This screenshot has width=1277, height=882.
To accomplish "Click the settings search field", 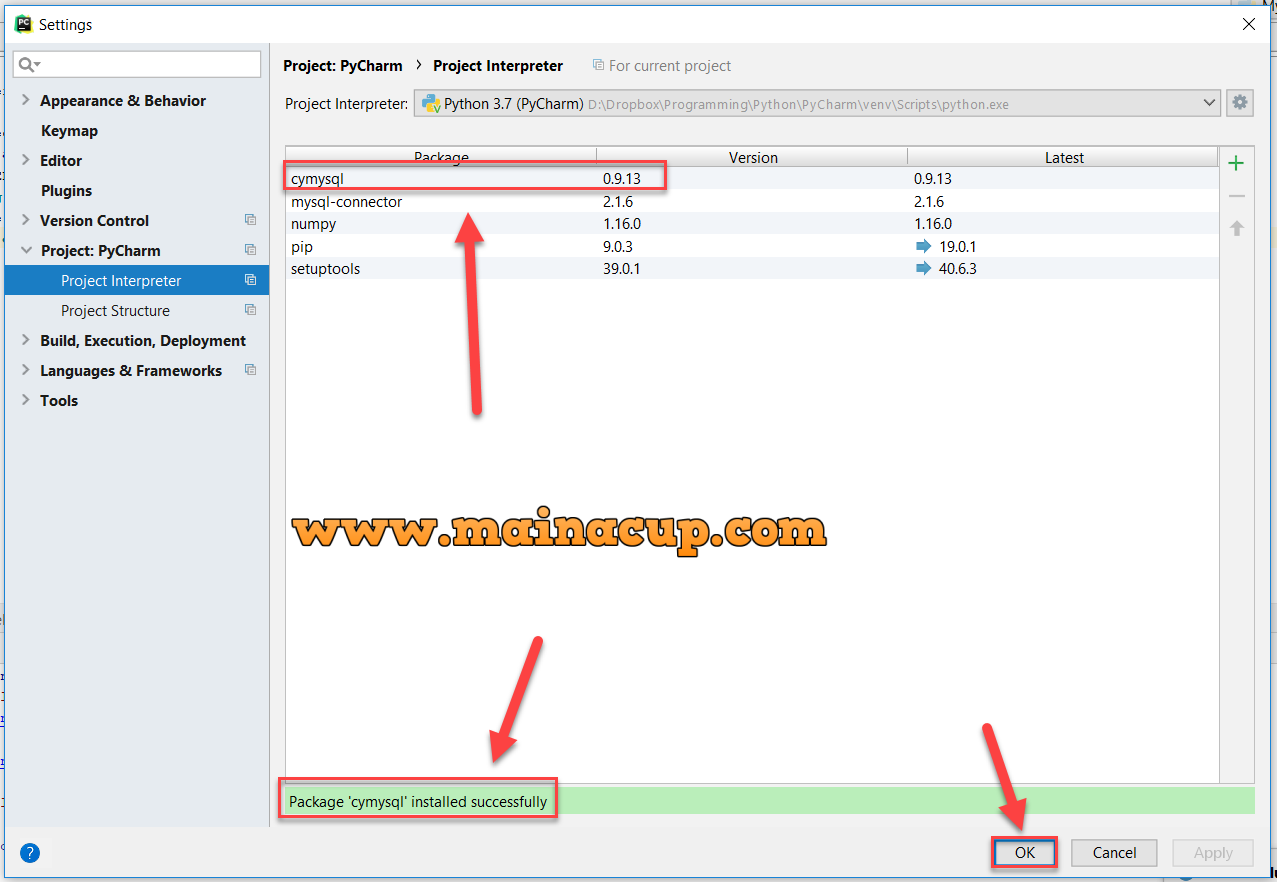I will click(x=137, y=64).
